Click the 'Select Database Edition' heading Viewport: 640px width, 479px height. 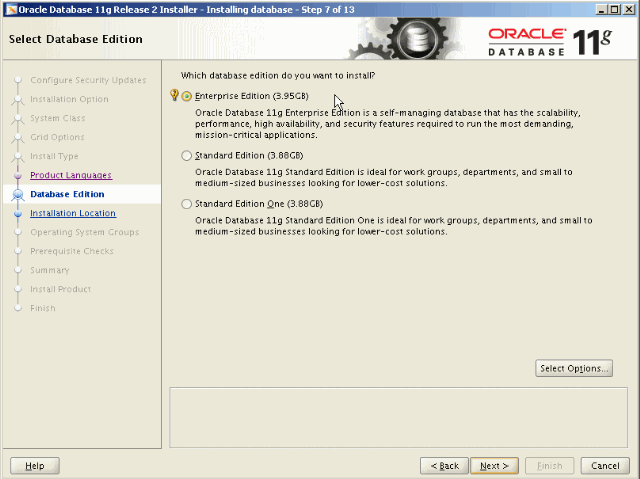(x=76, y=39)
